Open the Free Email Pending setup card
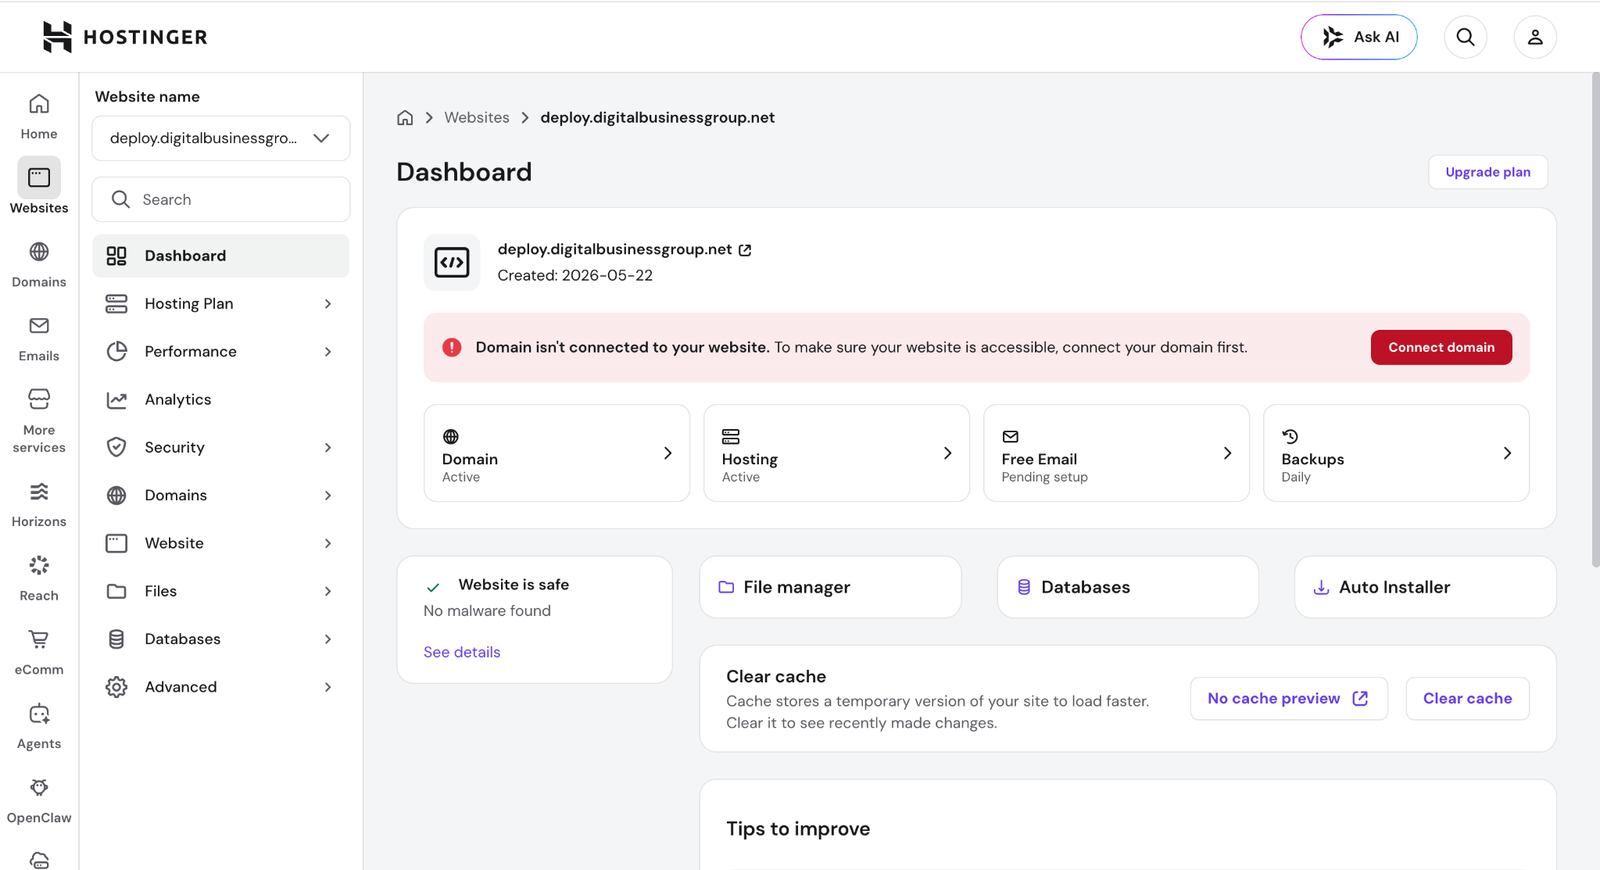The image size is (1600, 870). point(1117,453)
